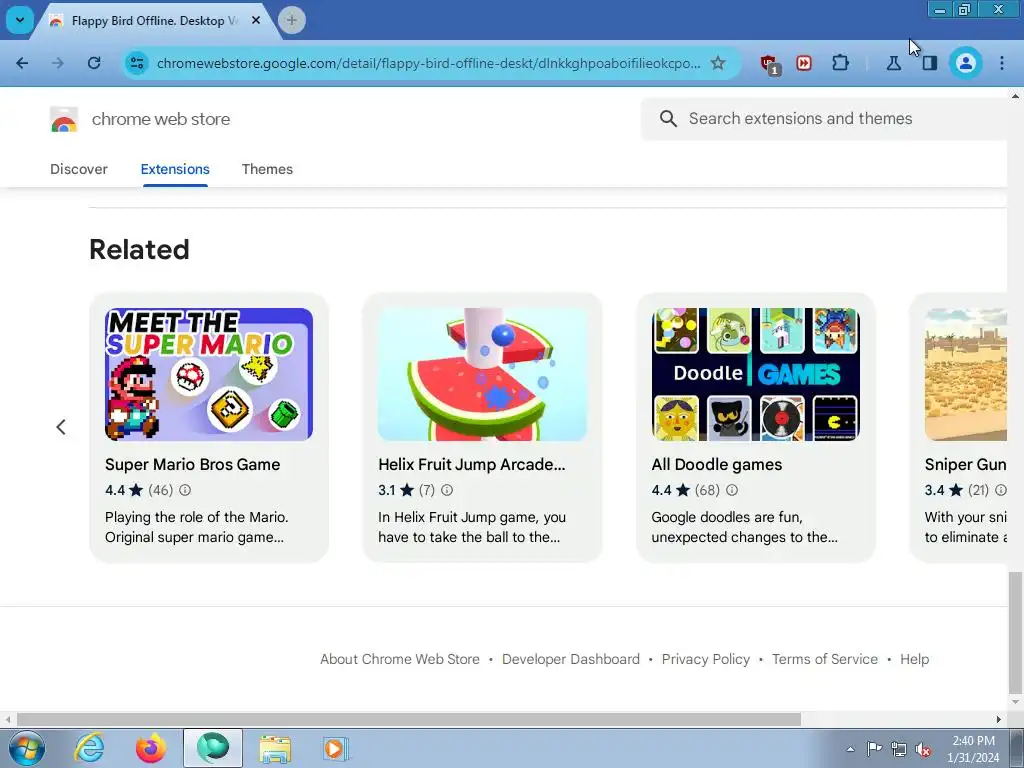Click rating info icon for Helix Fruit Jump
The image size is (1024, 768).
pyautogui.click(x=447, y=490)
